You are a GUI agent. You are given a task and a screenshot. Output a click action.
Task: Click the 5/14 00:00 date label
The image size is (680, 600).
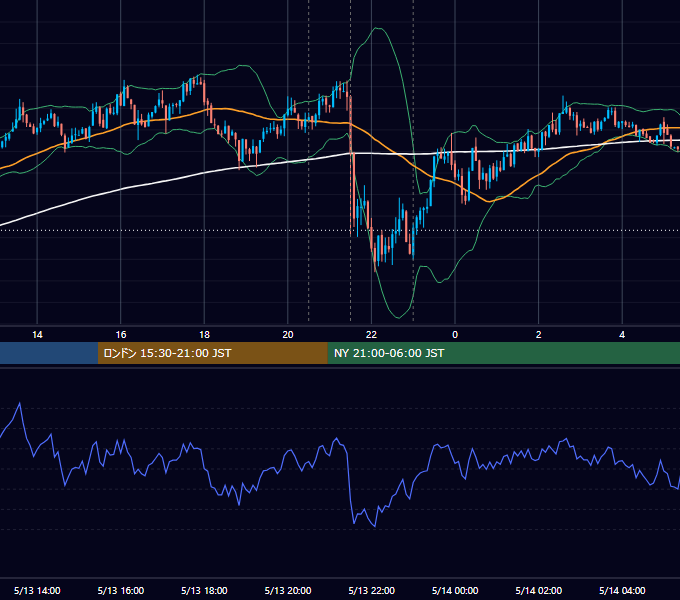[455, 590]
